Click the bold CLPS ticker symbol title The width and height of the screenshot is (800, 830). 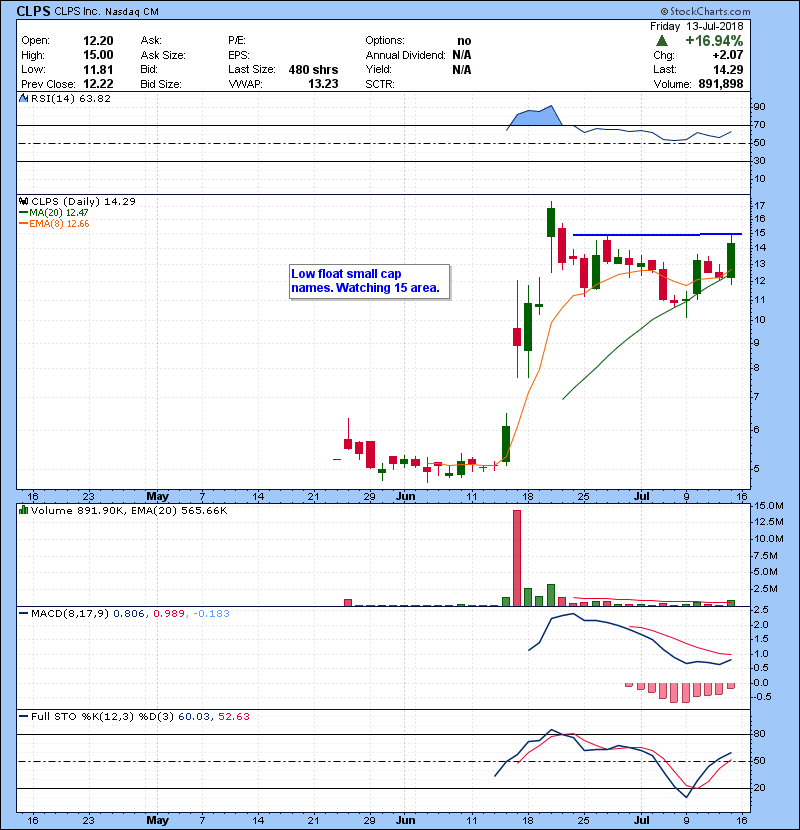coord(33,11)
